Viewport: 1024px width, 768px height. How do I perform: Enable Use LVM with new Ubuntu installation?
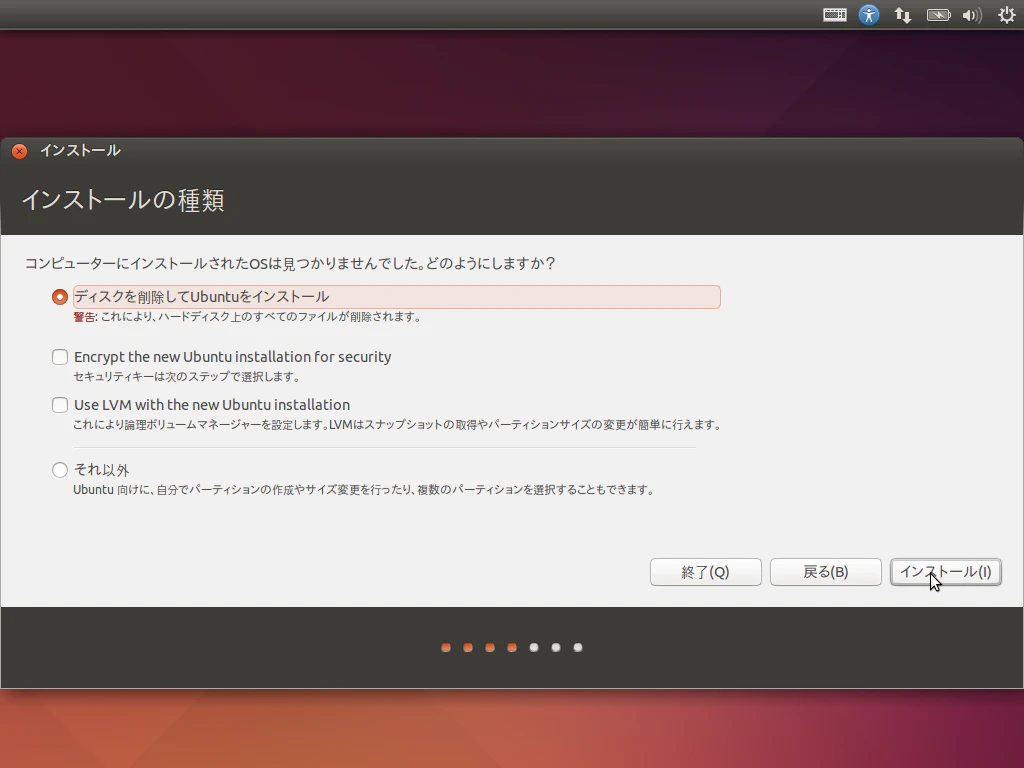point(59,405)
